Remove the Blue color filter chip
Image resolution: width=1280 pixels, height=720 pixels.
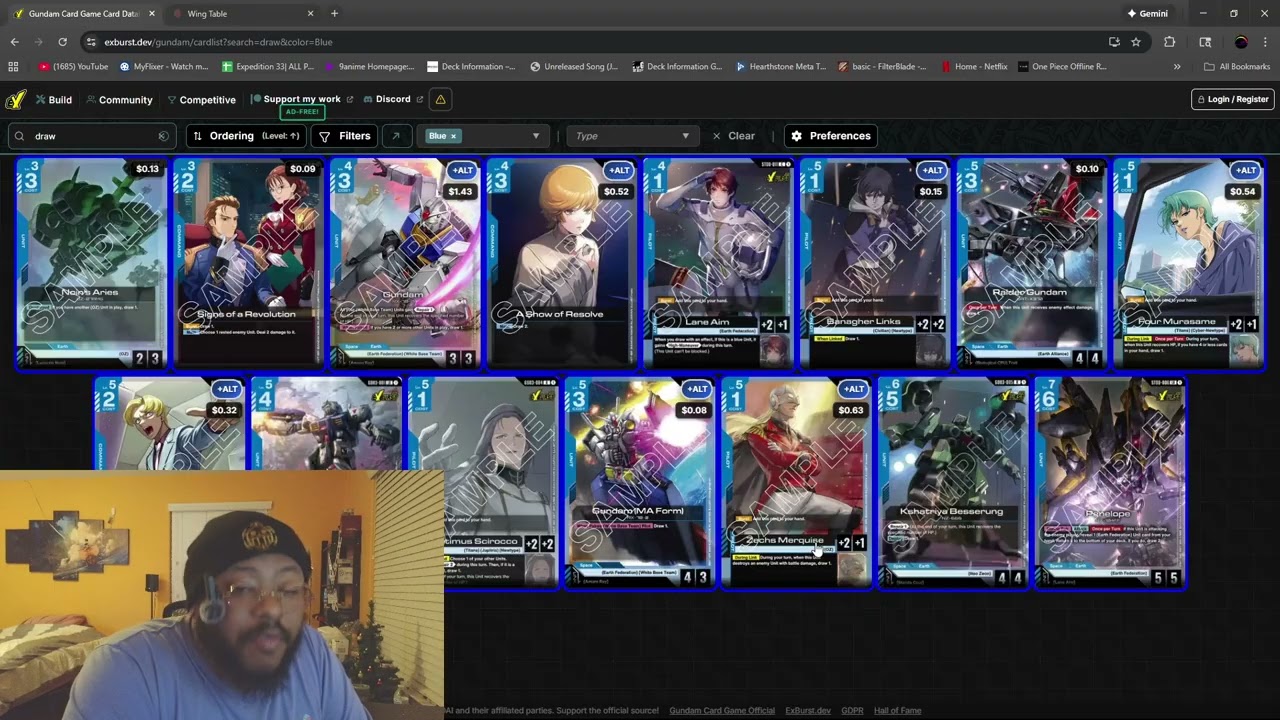[x=453, y=136]
